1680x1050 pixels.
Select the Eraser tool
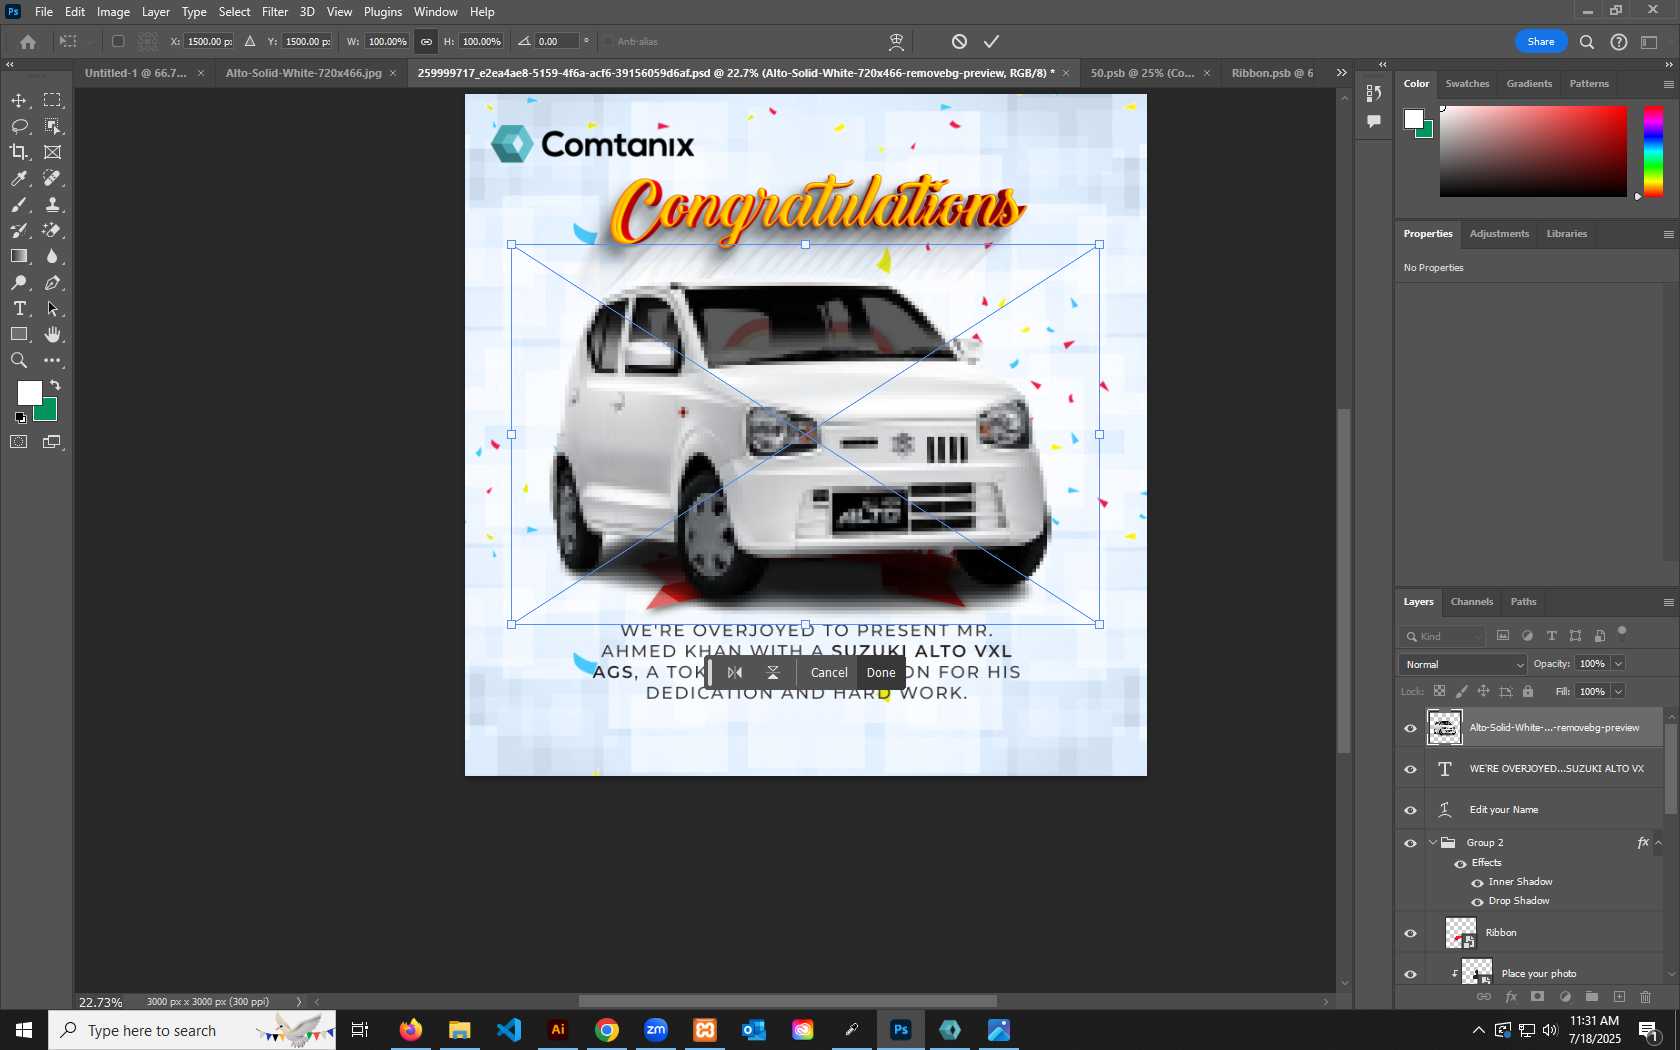pyautogui.click(x=52, y=230)
